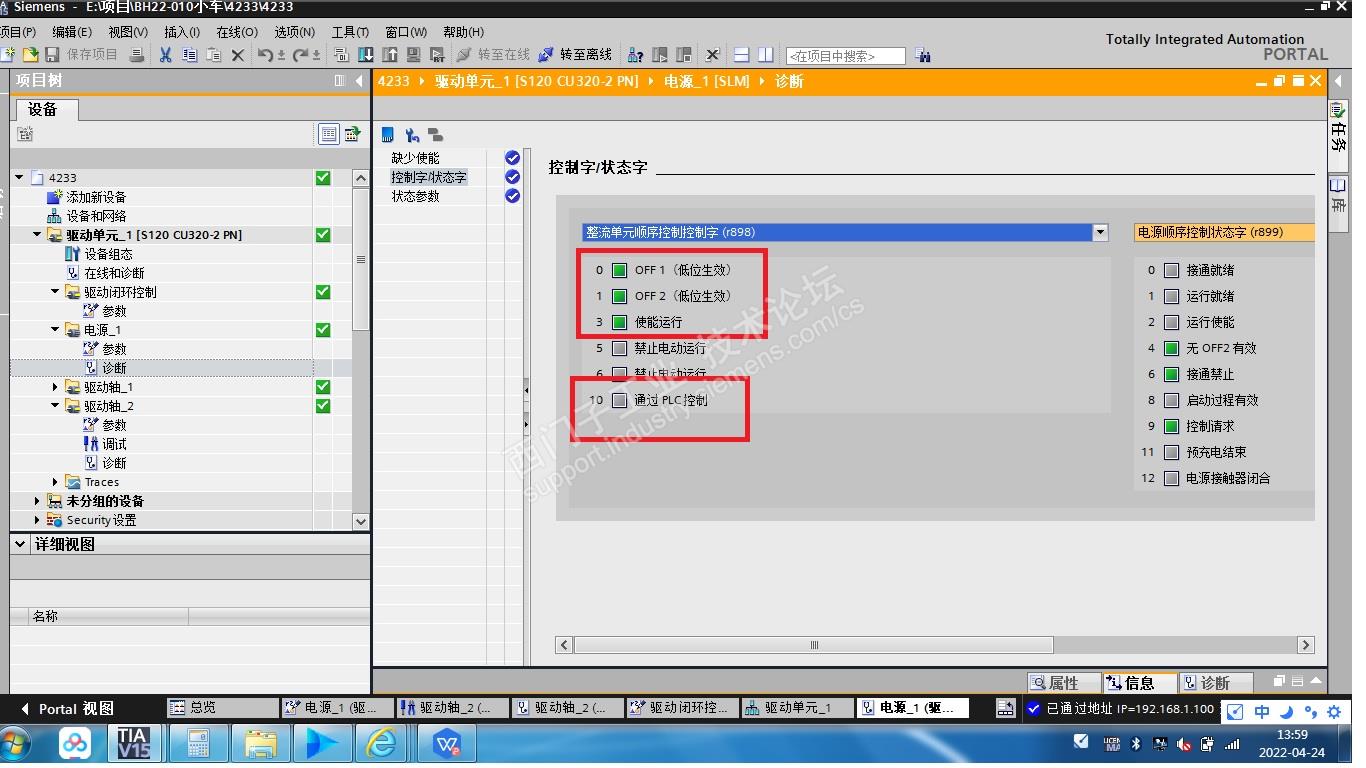Open the Windows Start menu
Viewport: 1366px width, 768px height.
16,744
